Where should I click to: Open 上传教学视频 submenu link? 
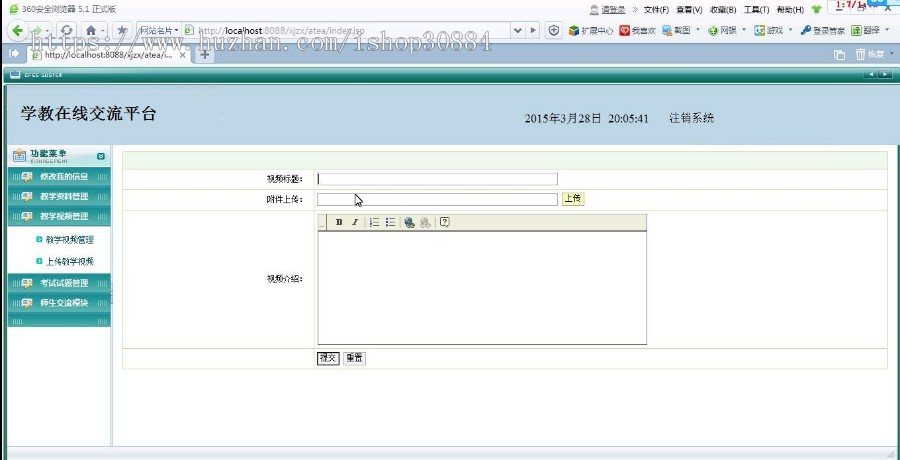click(69, 261)
